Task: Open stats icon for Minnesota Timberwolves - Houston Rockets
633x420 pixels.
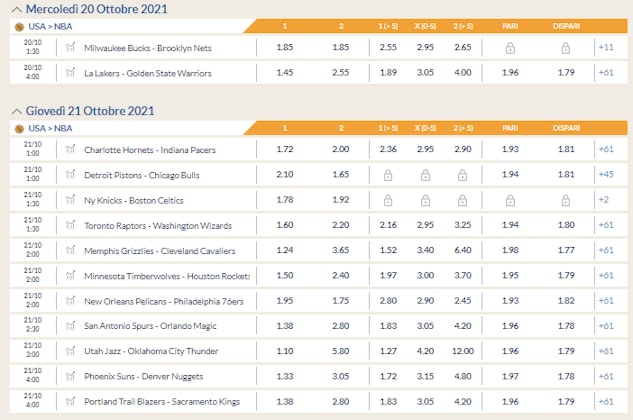Action: pos(71,275)
